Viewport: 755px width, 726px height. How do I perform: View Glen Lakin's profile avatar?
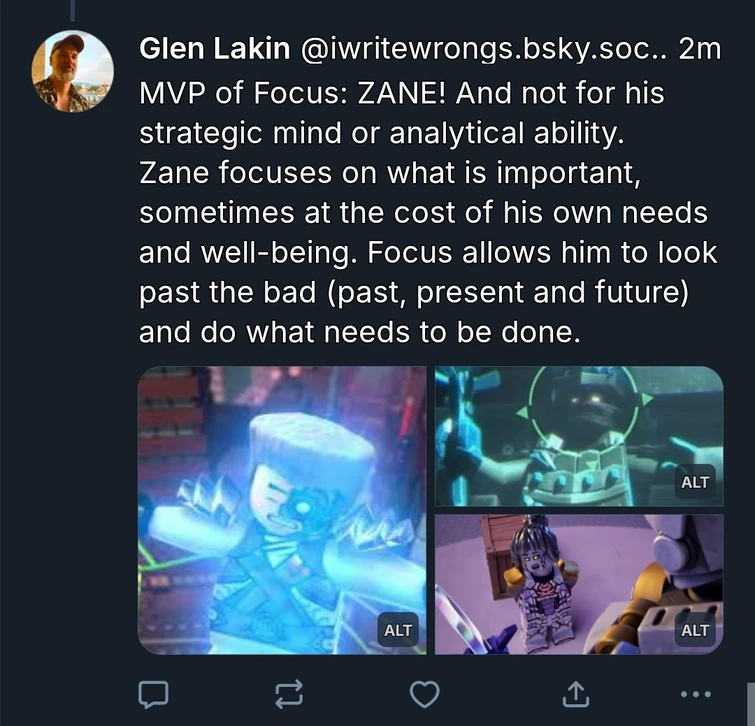73,71
